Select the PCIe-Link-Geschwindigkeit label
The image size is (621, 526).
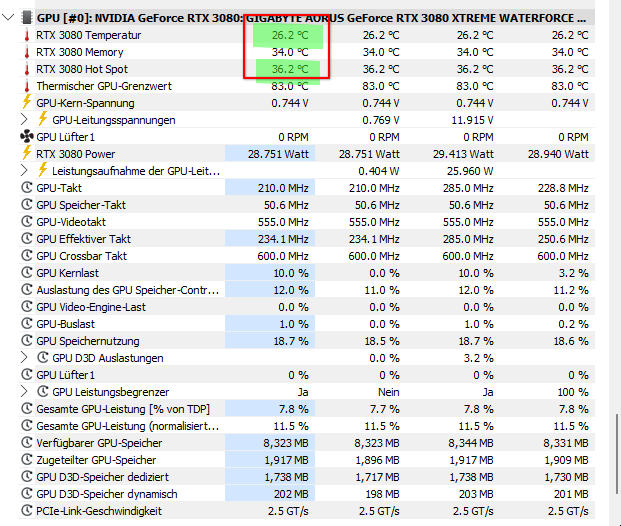[x=99, y=511]
